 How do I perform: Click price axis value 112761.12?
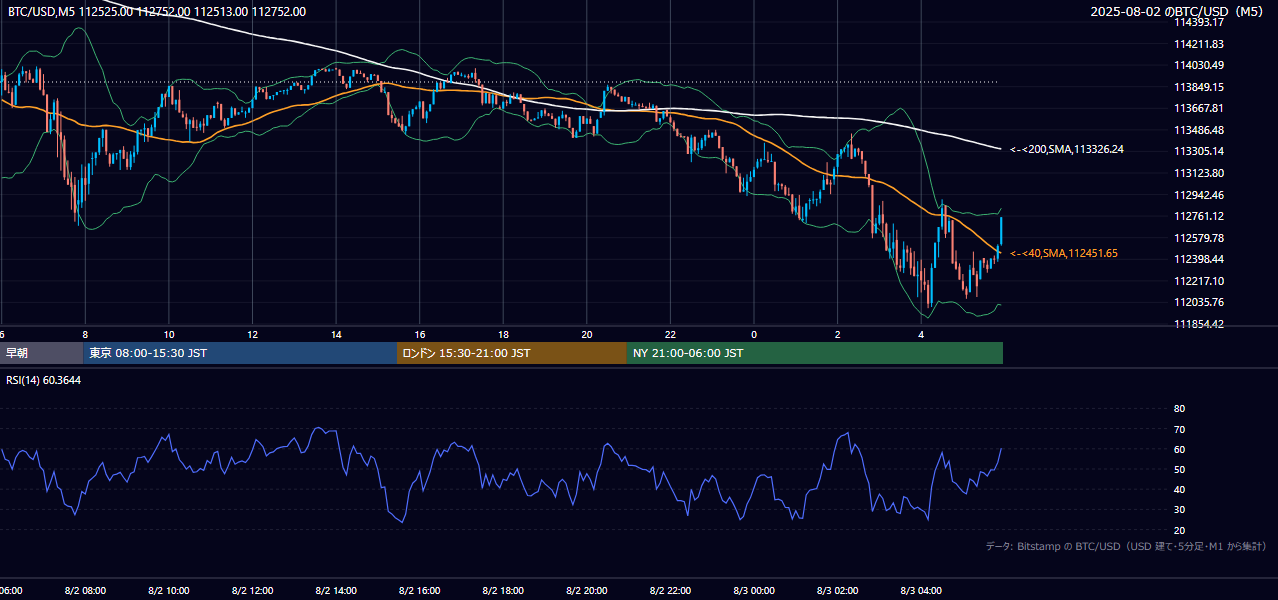click(x=1198, y=216)
